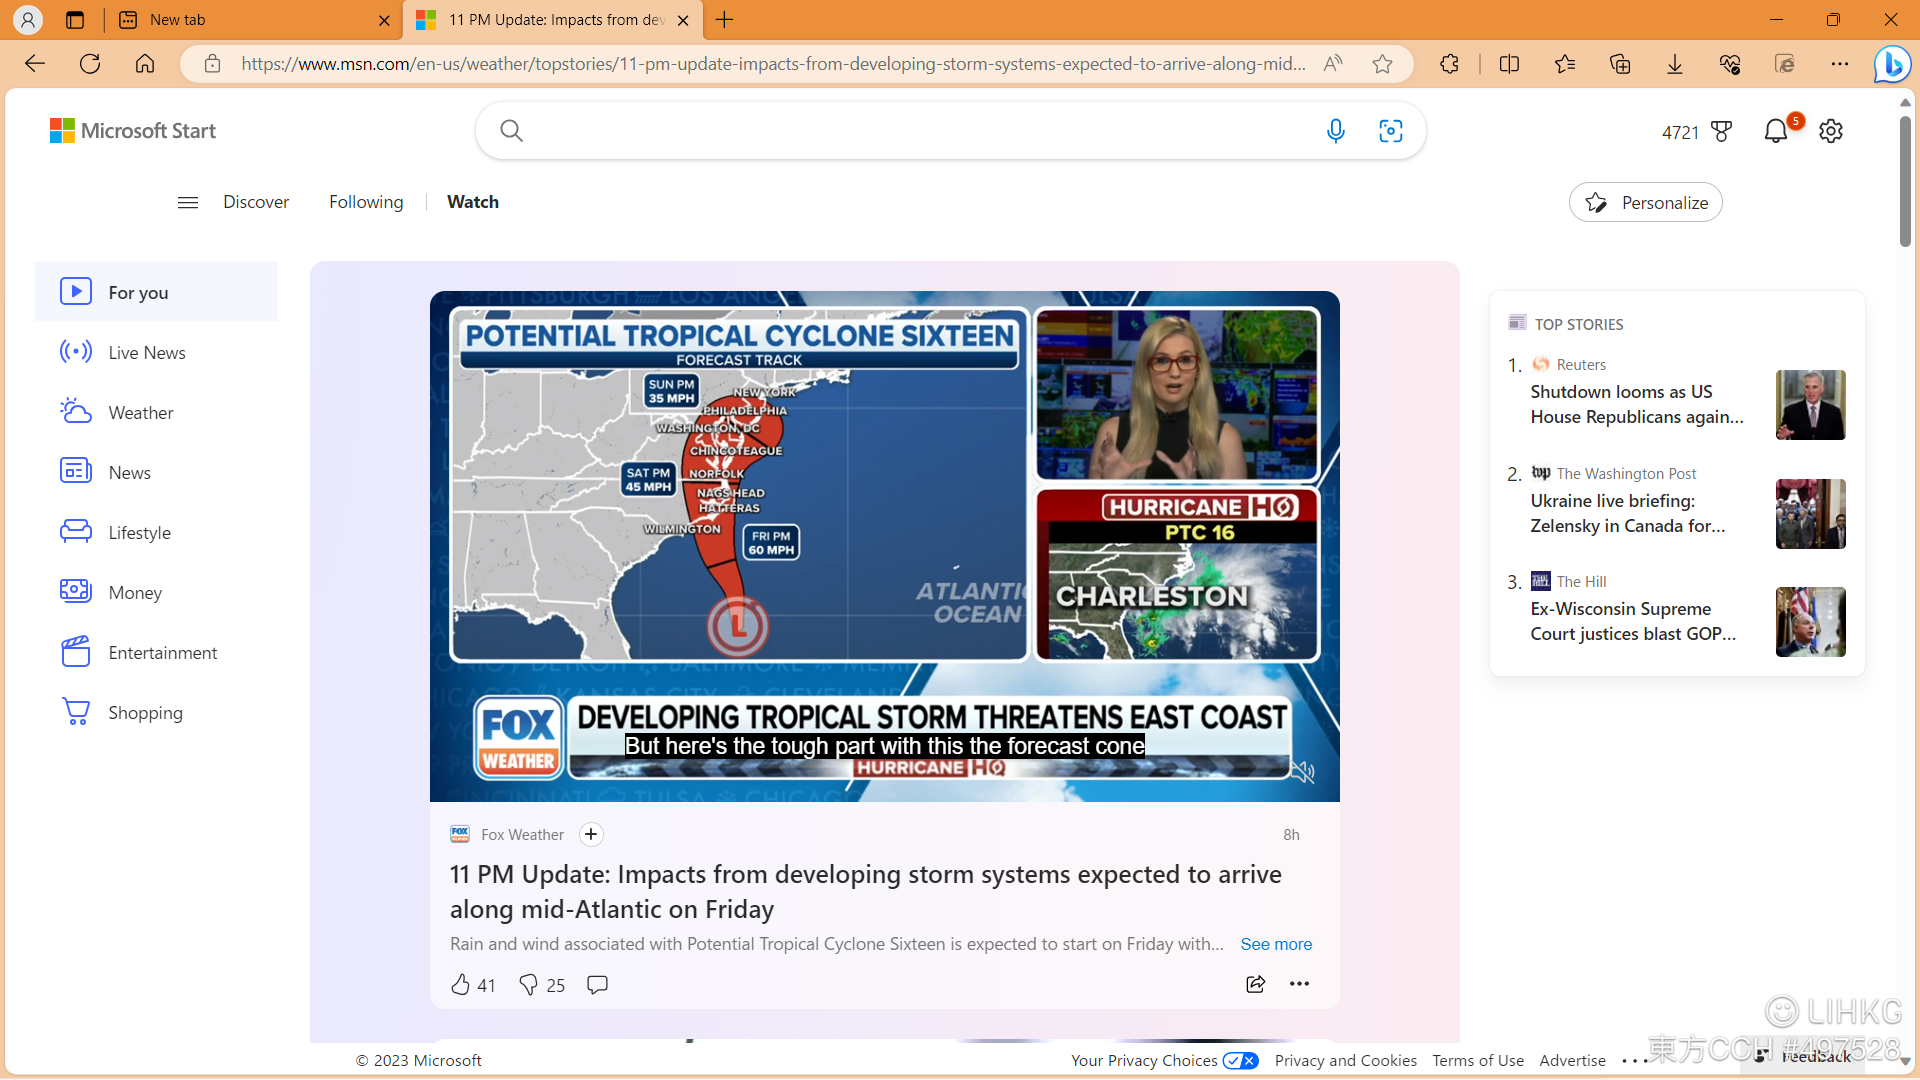
Task: Expand the hamburger navigation menu
Action: pyautogui.click(x=188, y=203)
